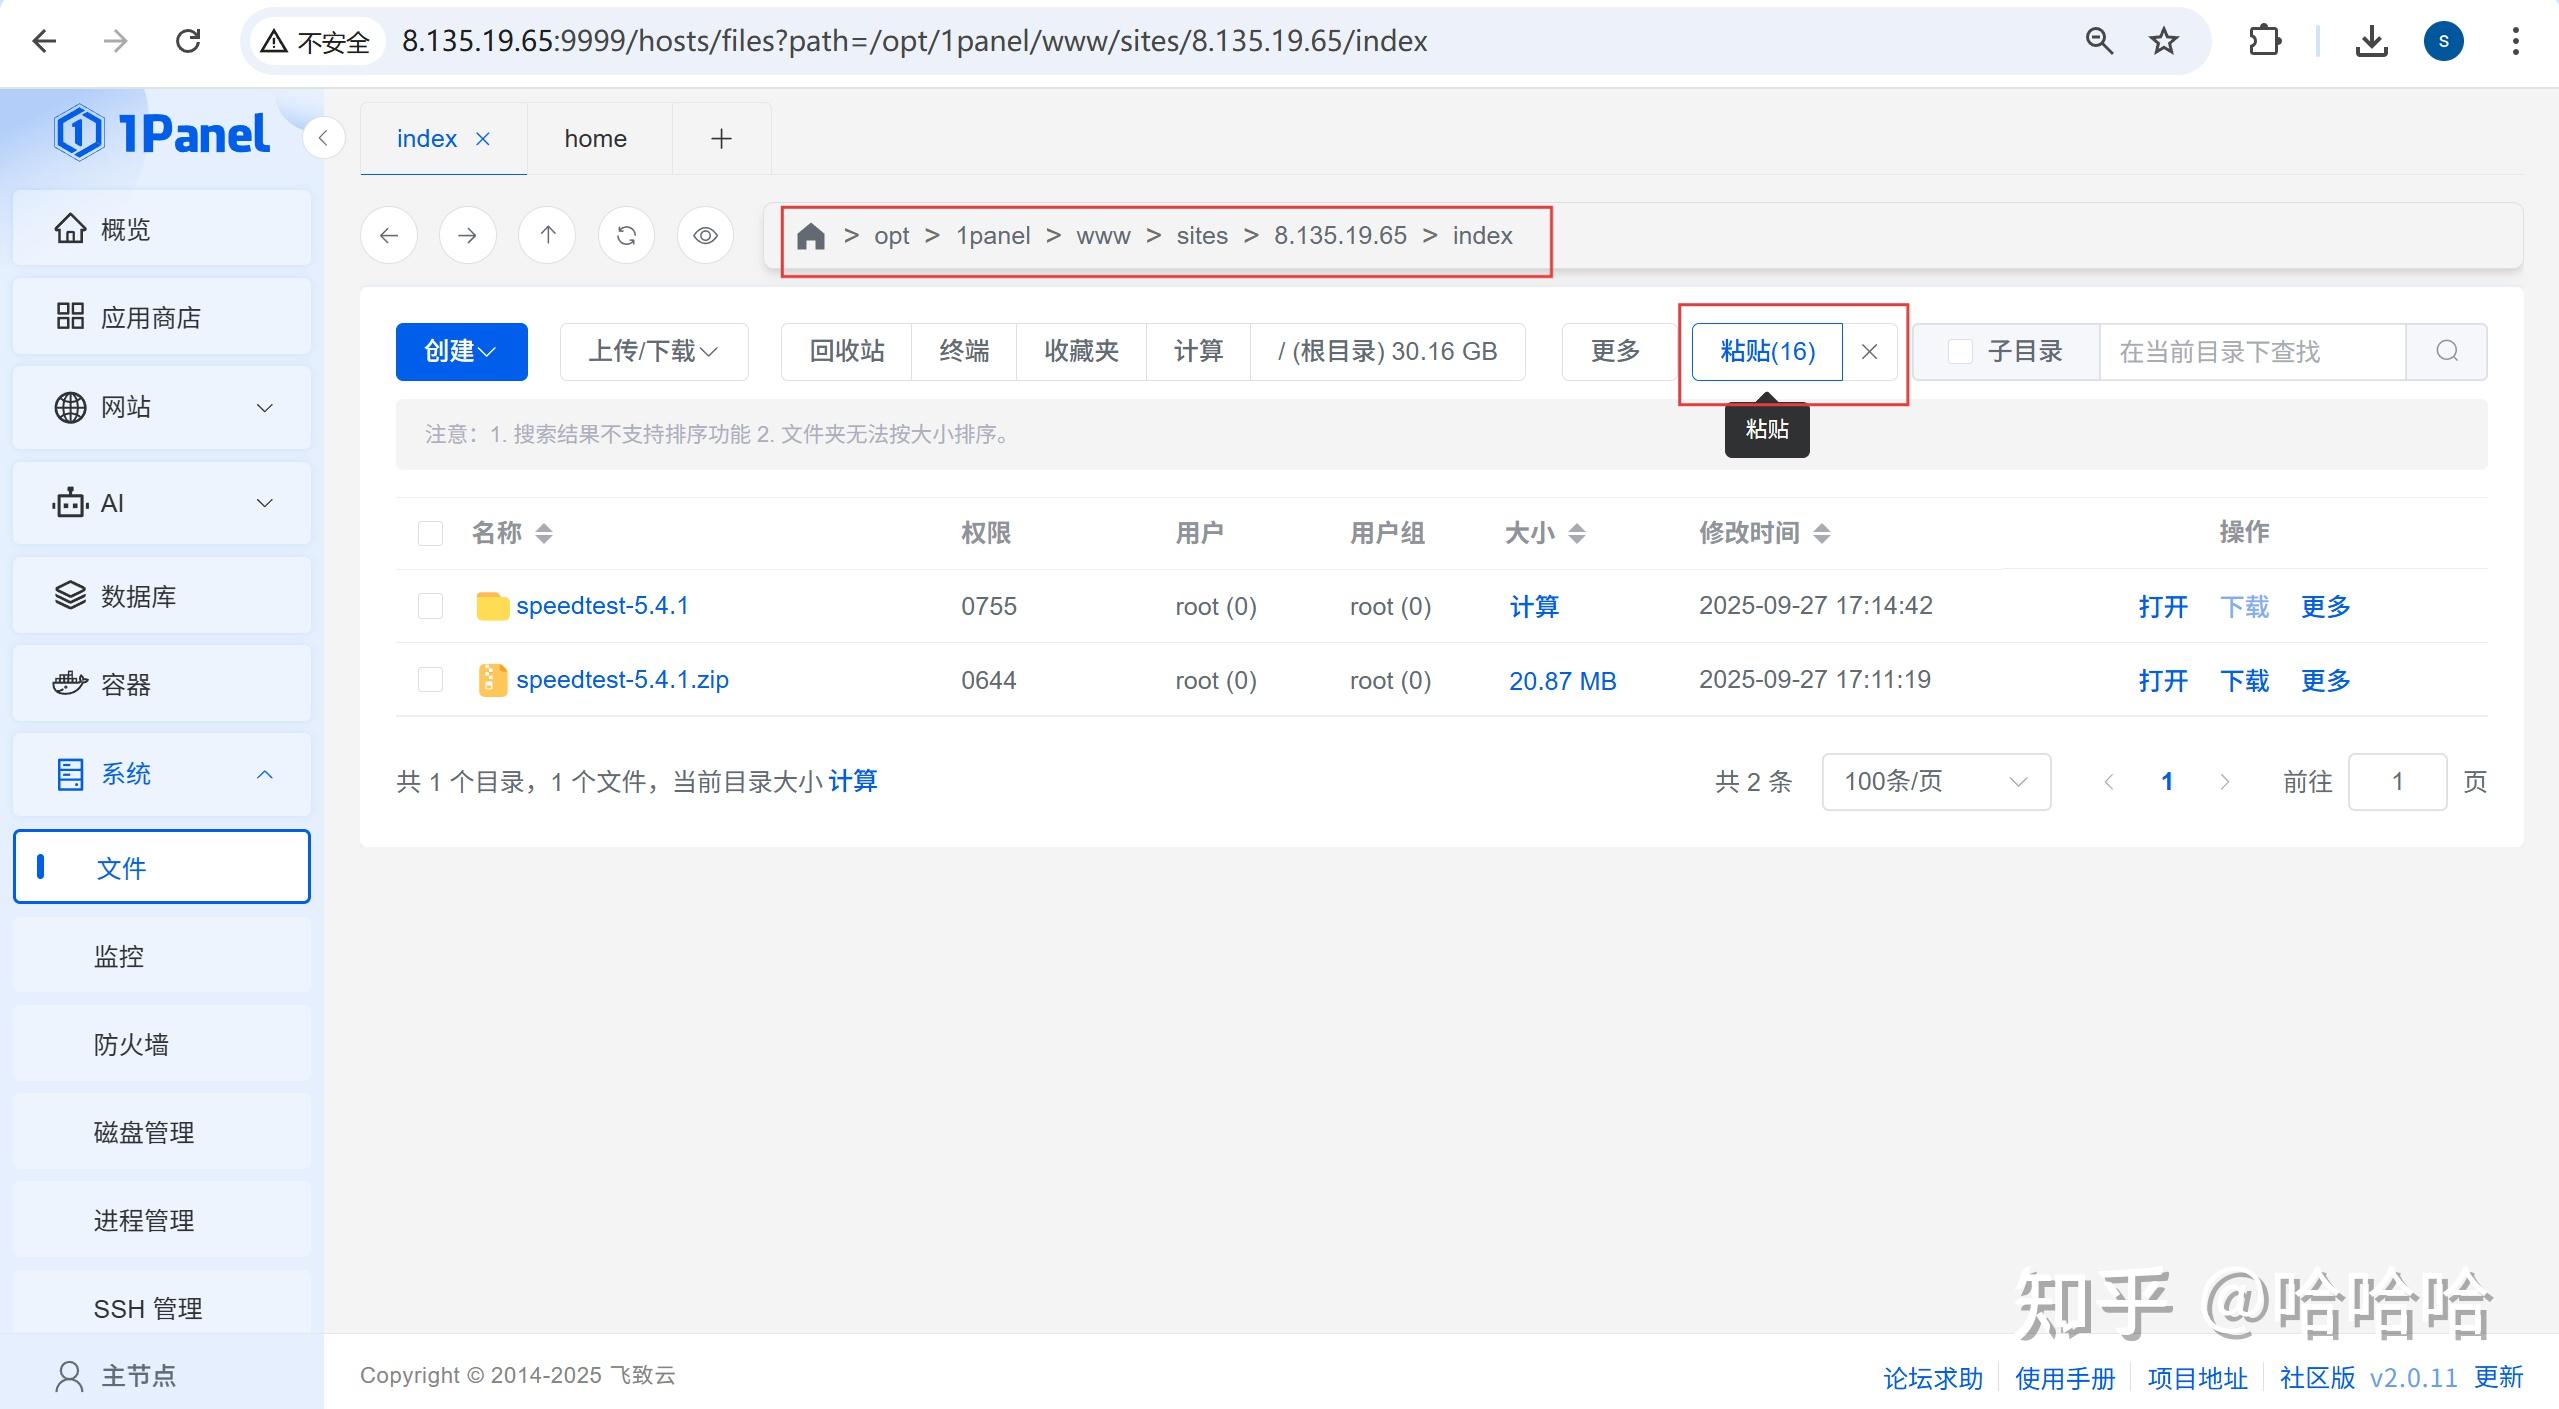
Task: Open the 更多 menu in the toolbar
Action: 1613,351
